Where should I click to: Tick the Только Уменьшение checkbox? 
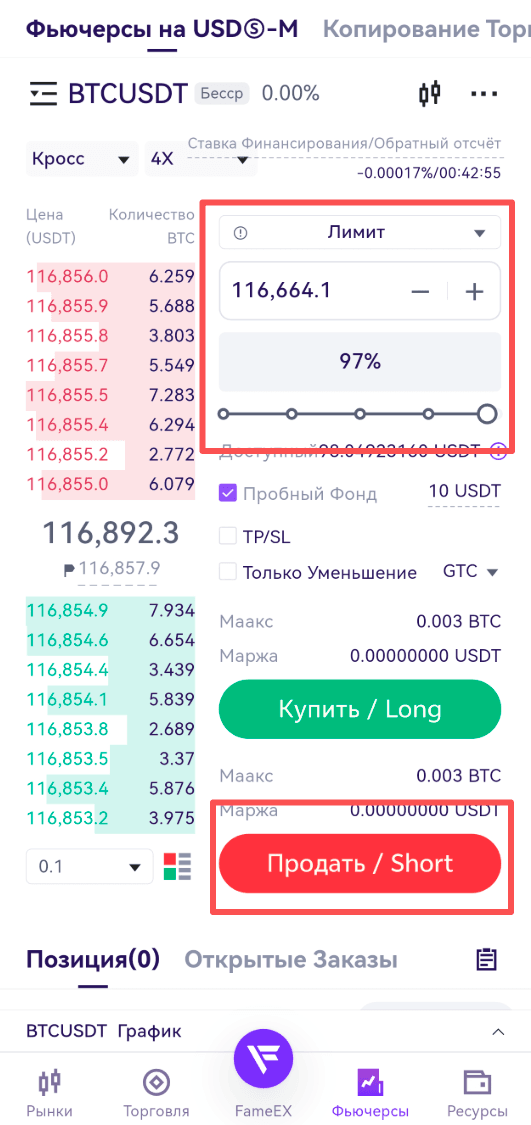pyautogui.click(x=228, y=572)
